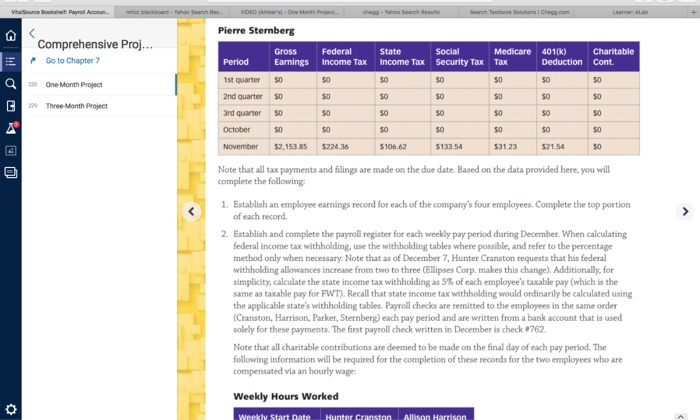This screenshot has width=700, height=420.
Task: Open the Figures image icon in the sidebar
Action: click(11, 150)
